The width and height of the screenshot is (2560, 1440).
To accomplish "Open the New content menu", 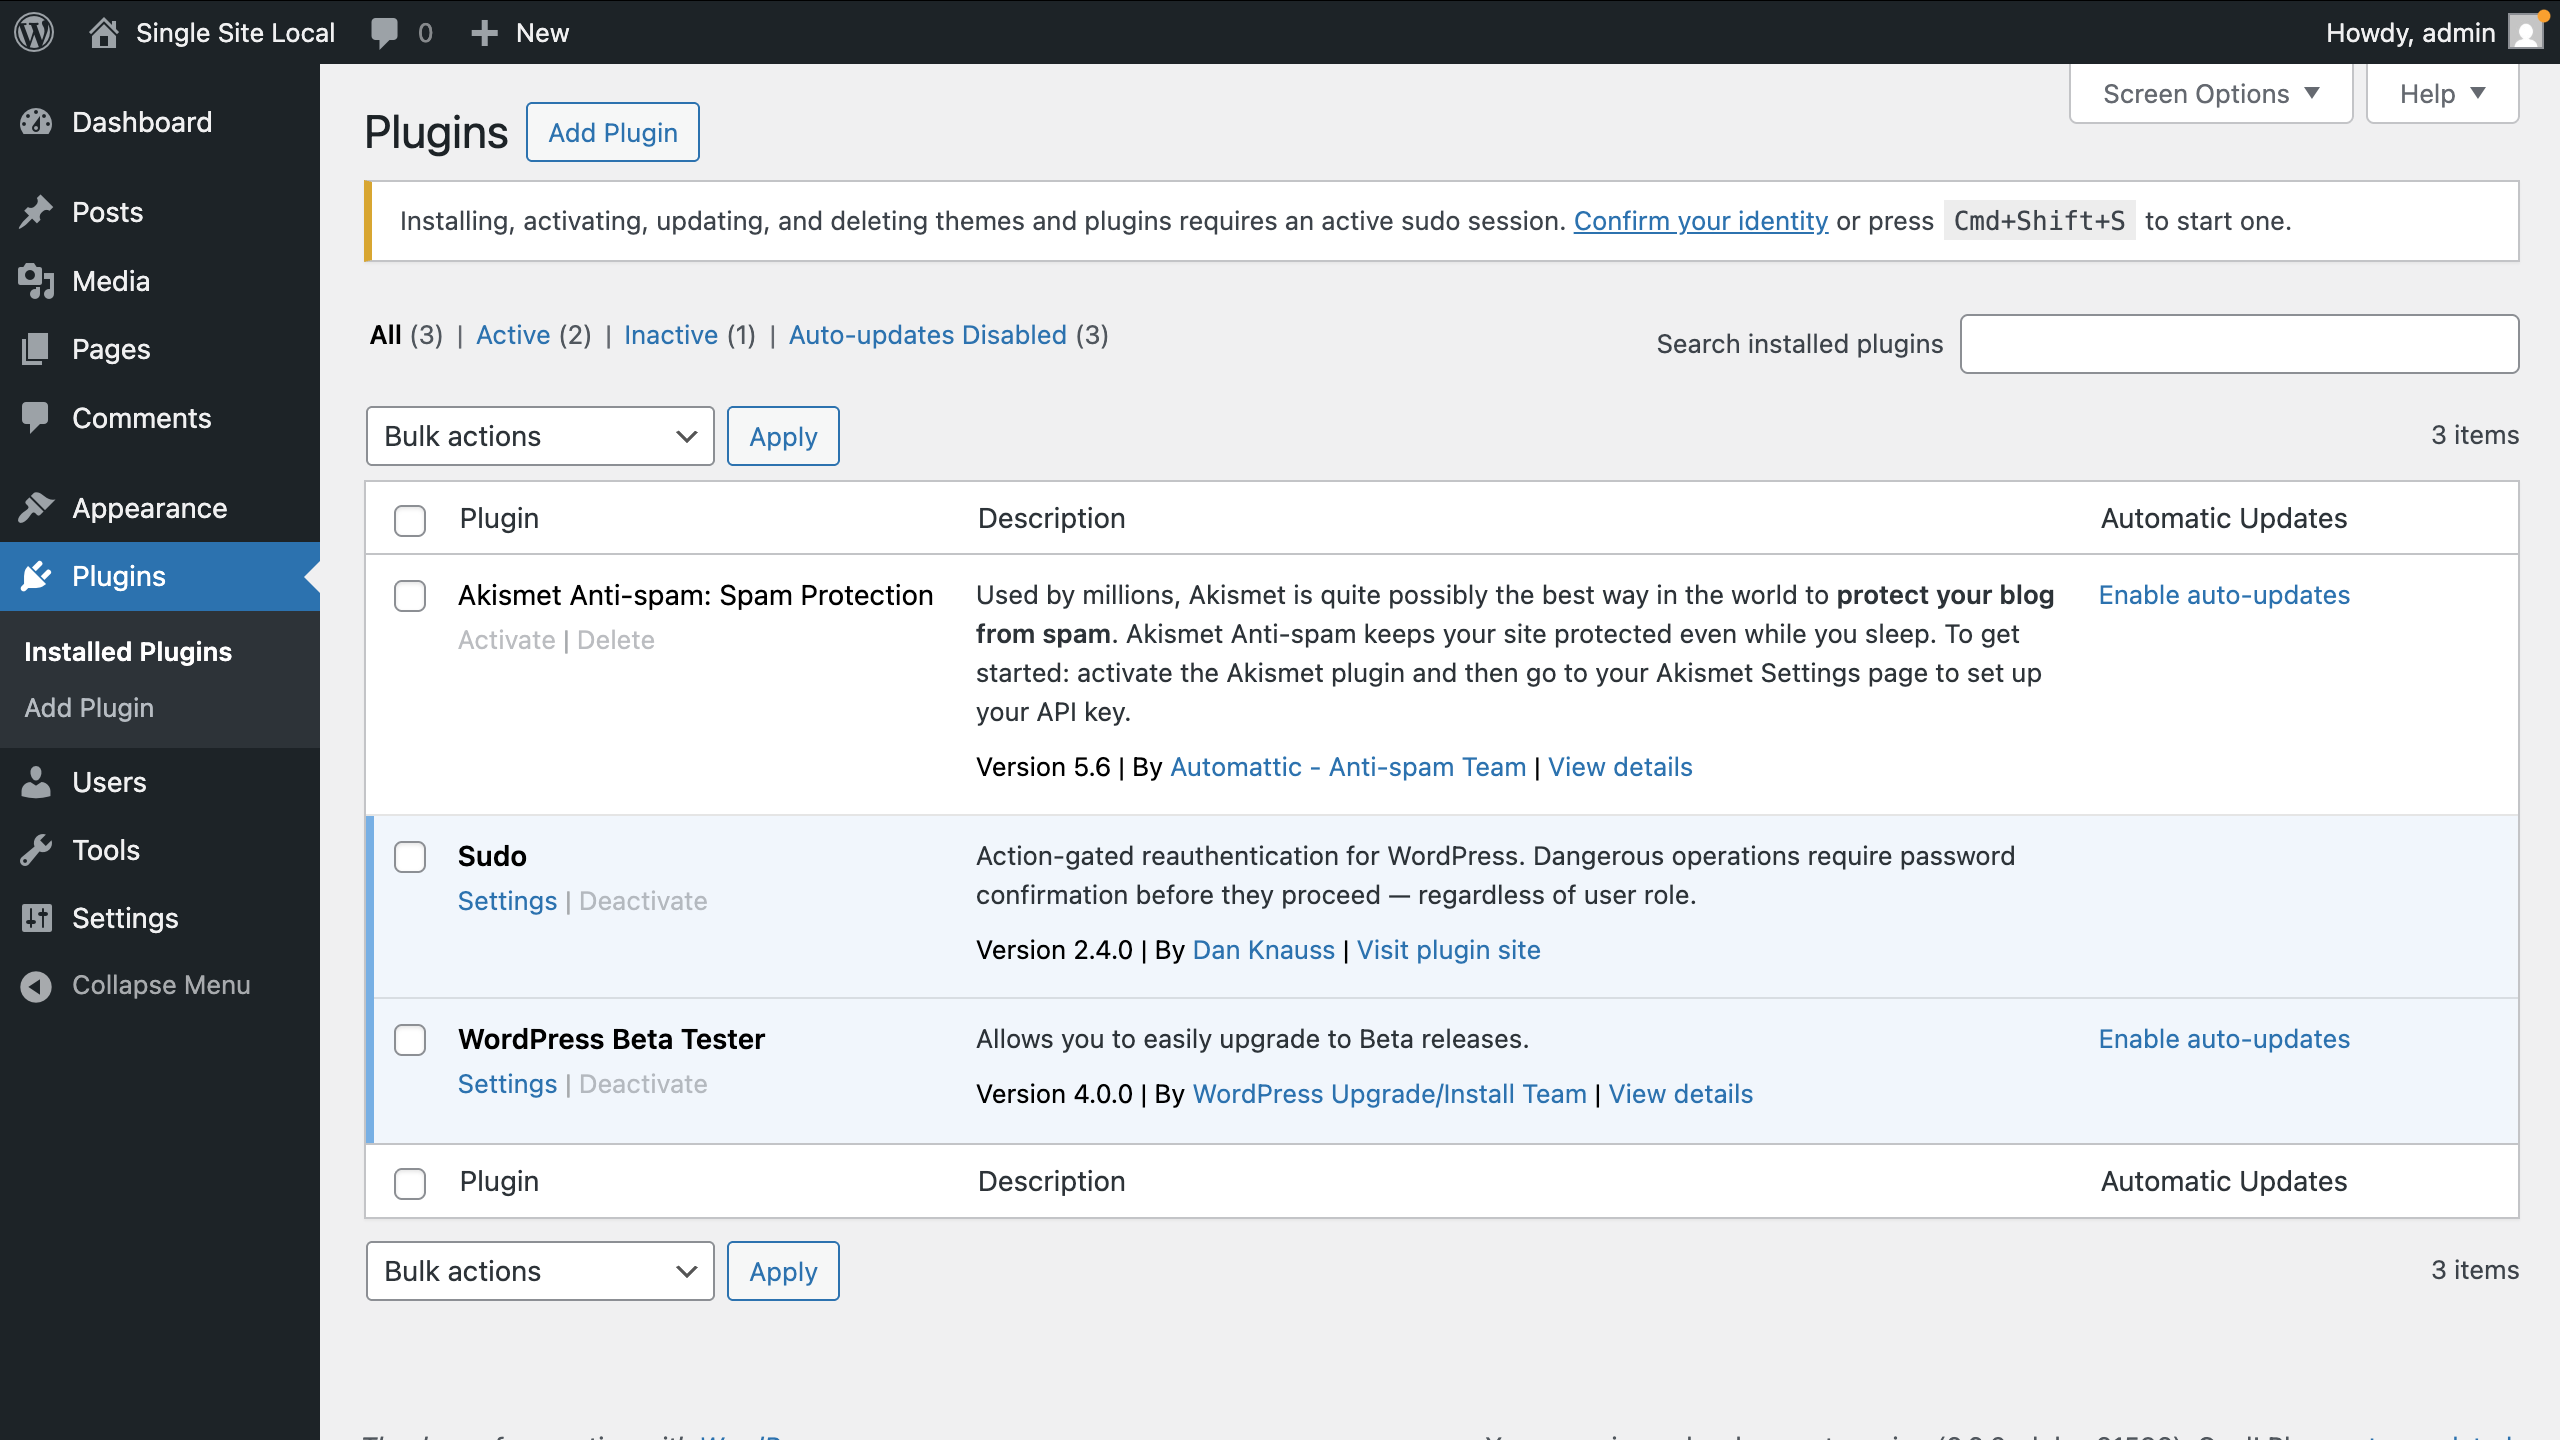I will click(520, 32).
